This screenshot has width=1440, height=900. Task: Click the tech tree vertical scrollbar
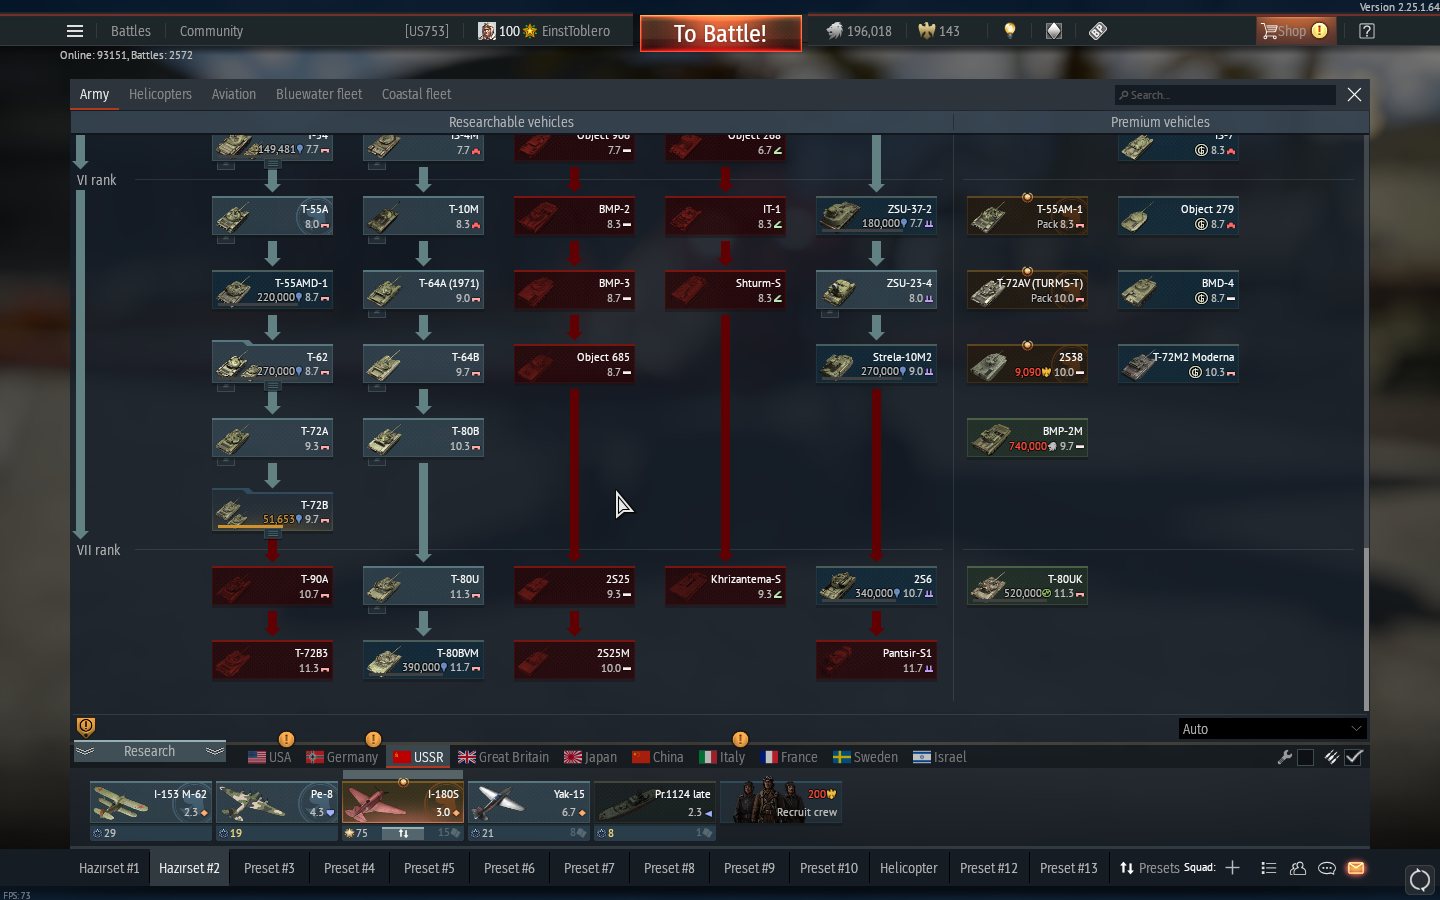[x=1366, y=629]
